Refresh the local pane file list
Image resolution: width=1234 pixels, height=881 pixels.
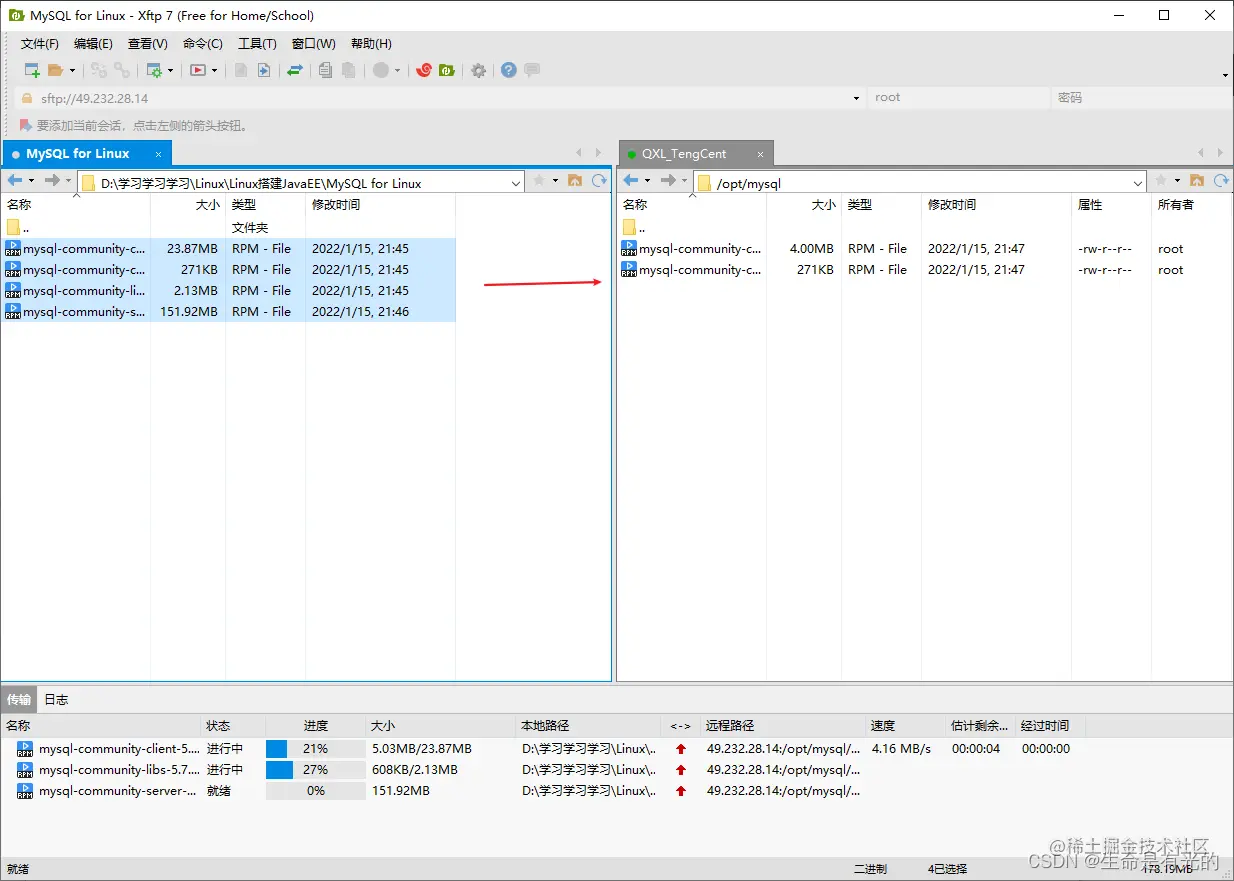click(x=599, y=180)
